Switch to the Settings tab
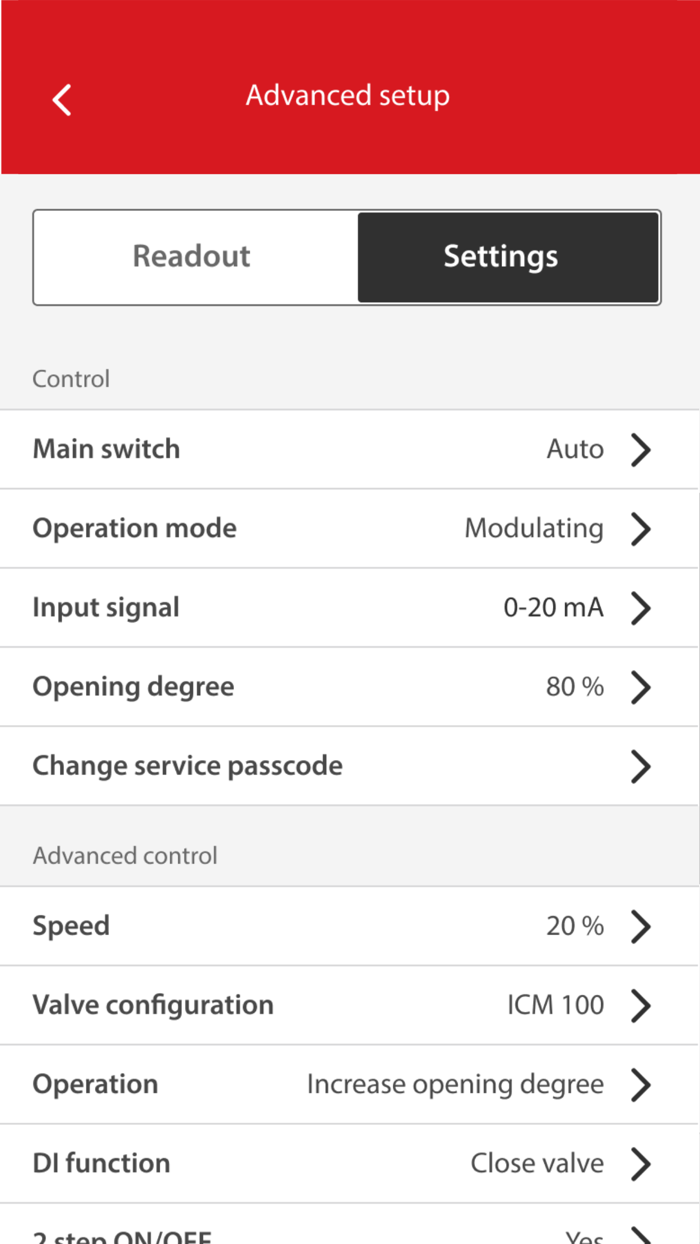This screenshot has height=1244, width=700. click(x=500, y=256)
